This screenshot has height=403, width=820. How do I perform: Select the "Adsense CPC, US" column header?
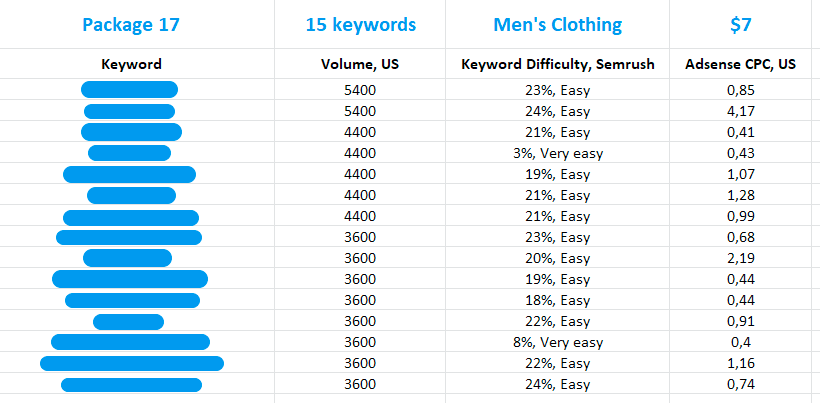(x=741, y=65)
